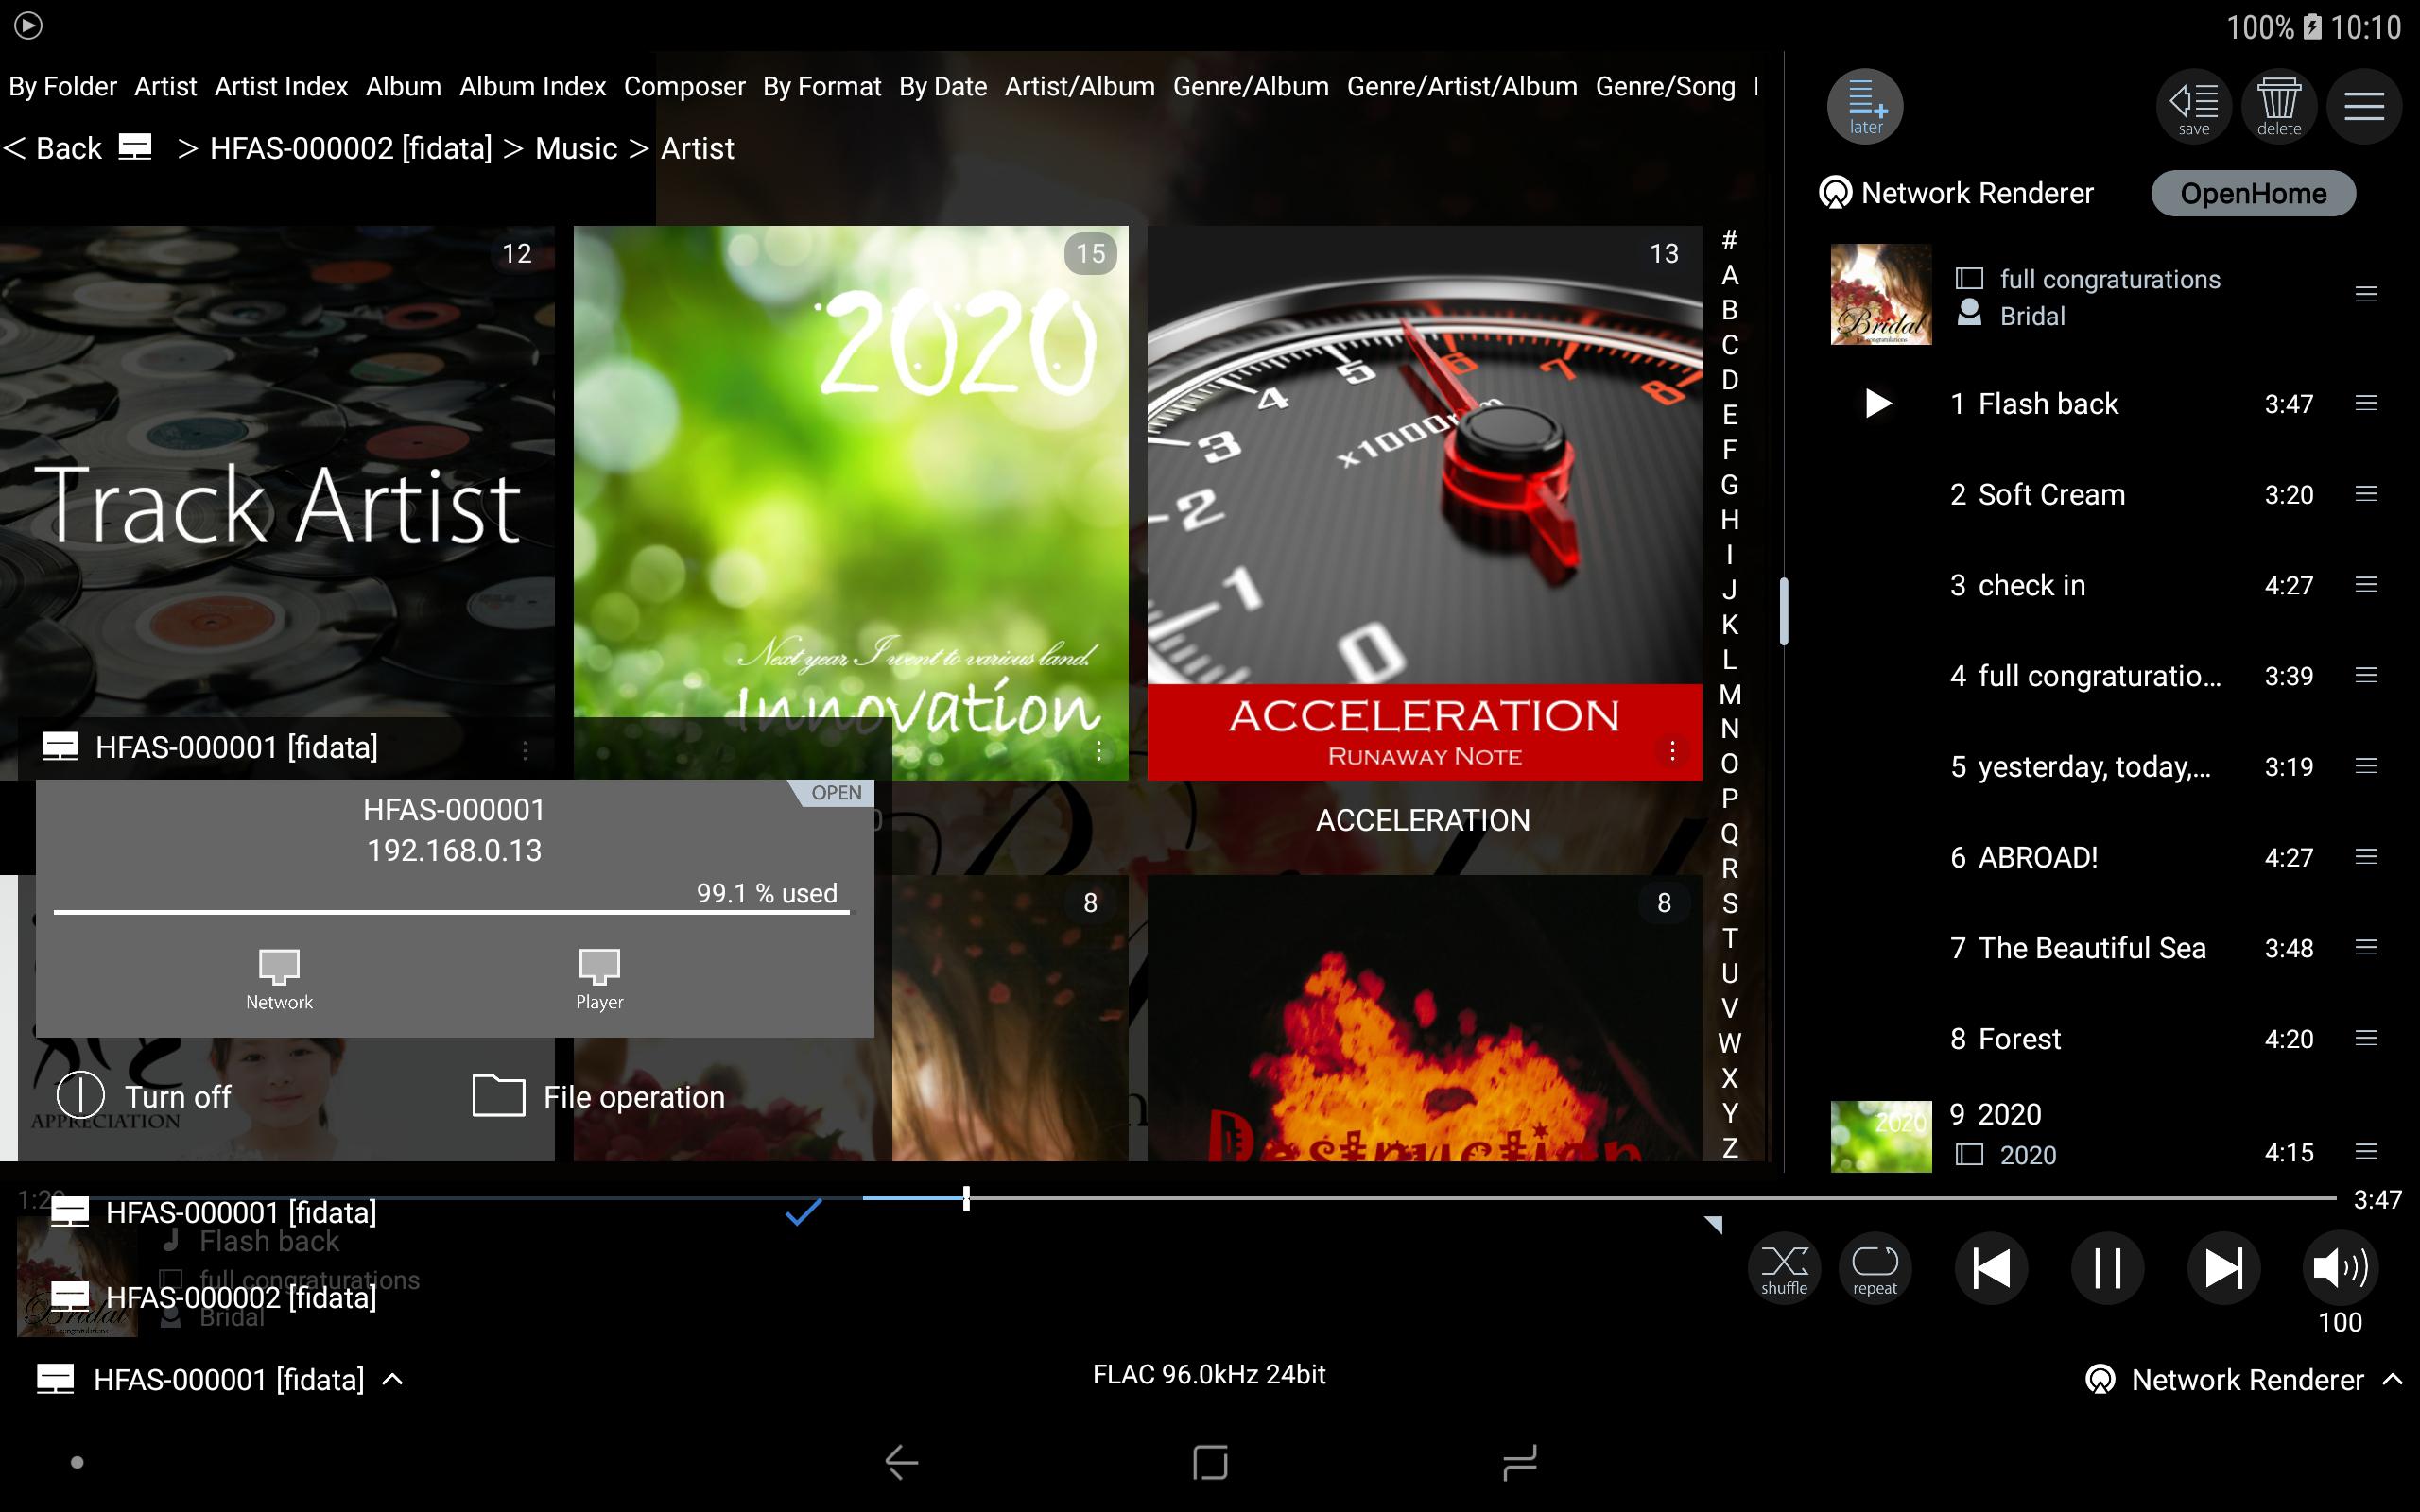Click the Turn off power icon
The height and width of the screenshot is (1512, 2420).
tap(80, 1096)
